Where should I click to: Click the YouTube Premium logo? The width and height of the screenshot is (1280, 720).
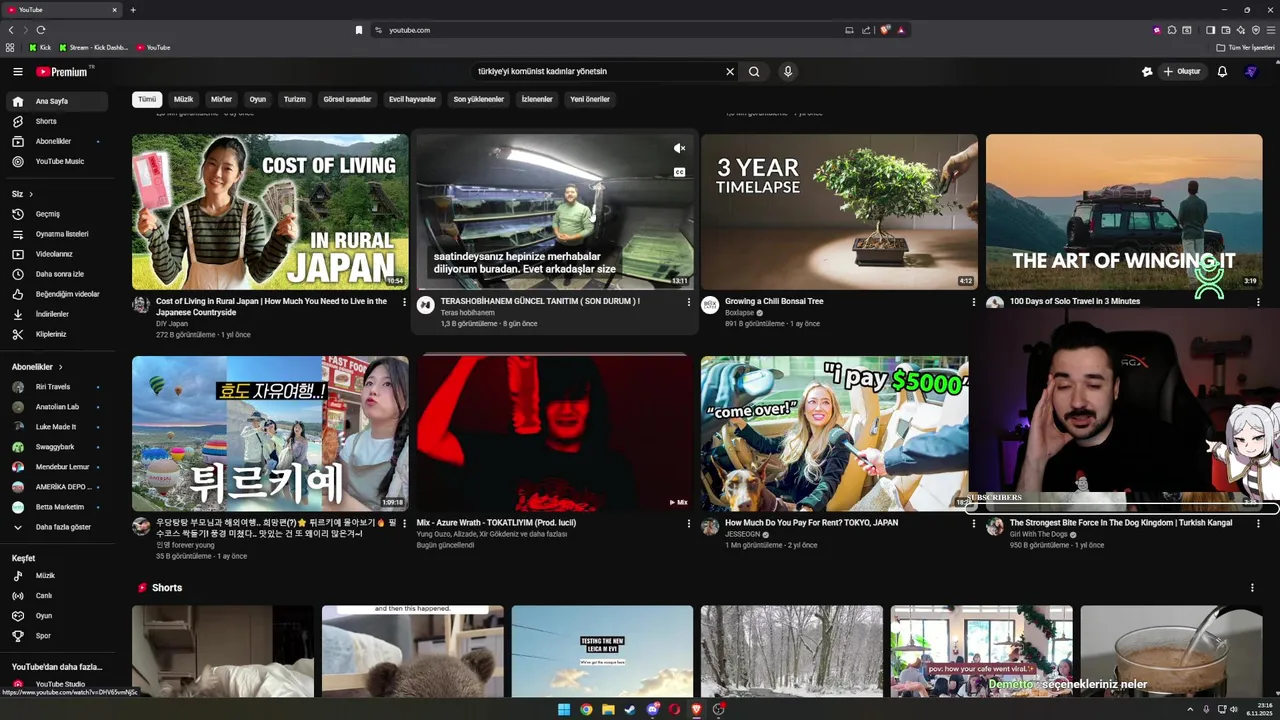[x=63, y=72]
